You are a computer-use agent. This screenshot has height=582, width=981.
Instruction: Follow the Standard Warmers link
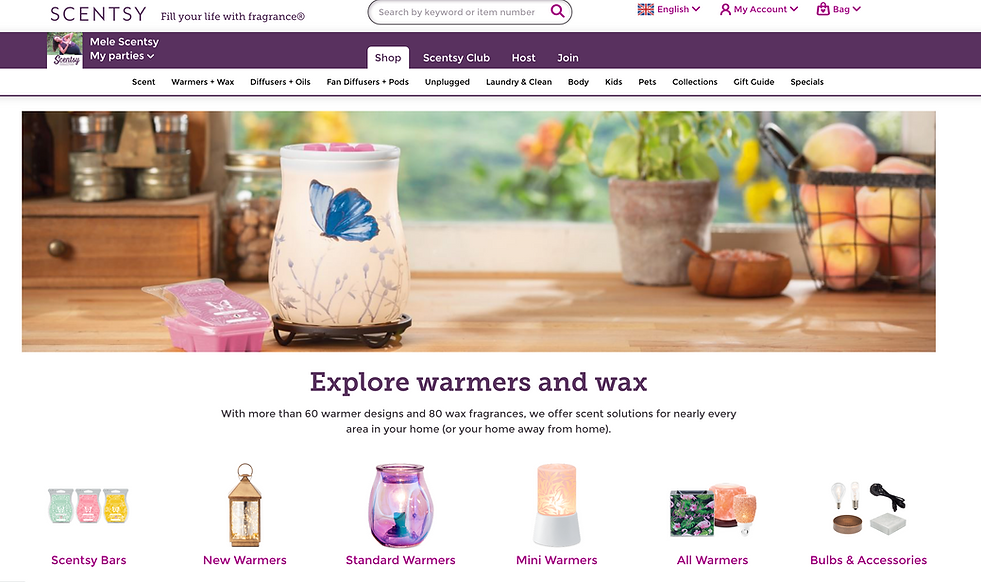400,560
